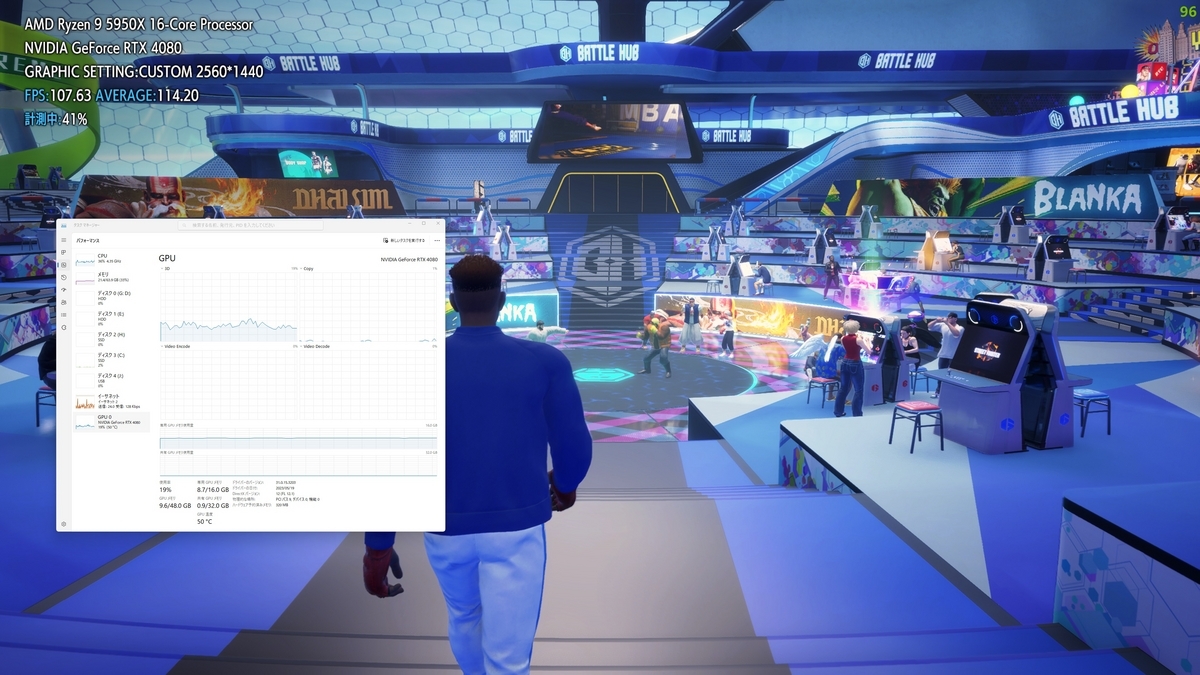The height and width of the screenshot is (675, 1200).
Task: Click the FPS:107.63 overlay readout
Action: coord(59,95)
